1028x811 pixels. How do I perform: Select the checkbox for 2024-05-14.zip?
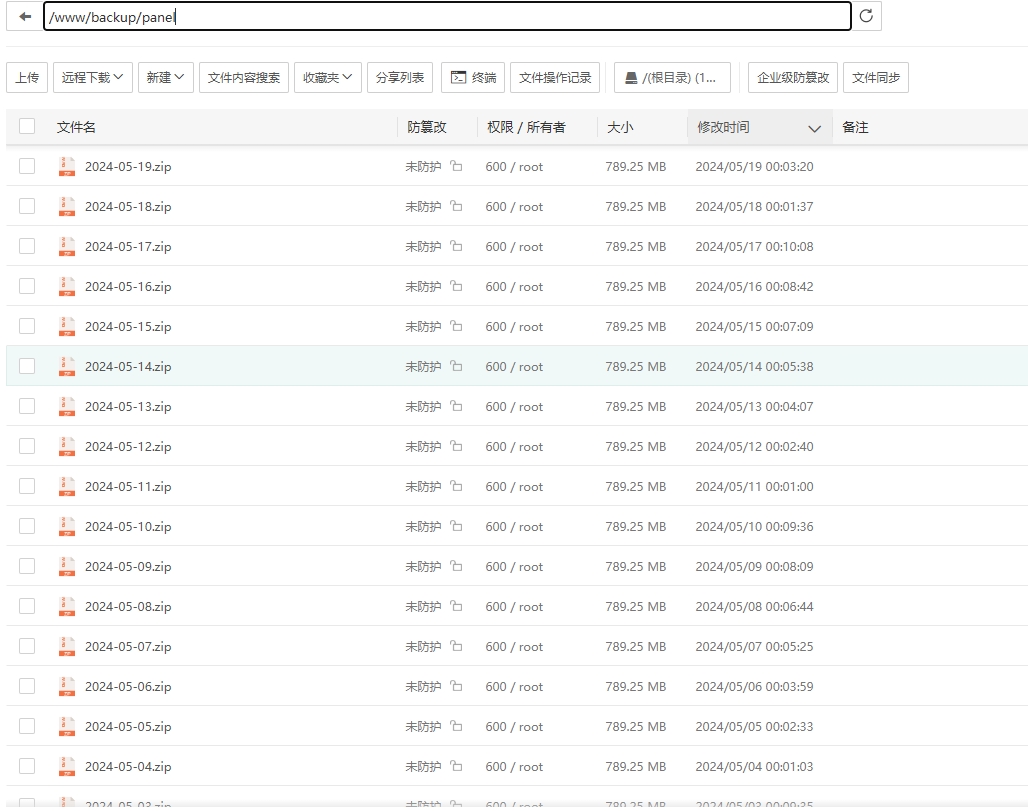[27, 366]
